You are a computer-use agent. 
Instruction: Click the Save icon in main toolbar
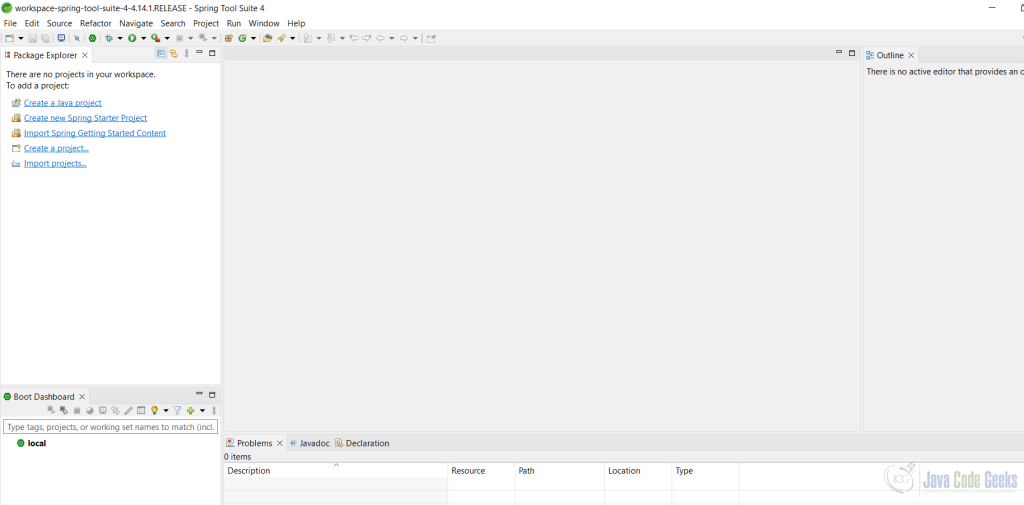pyautogui.click(x=33, y=38)
